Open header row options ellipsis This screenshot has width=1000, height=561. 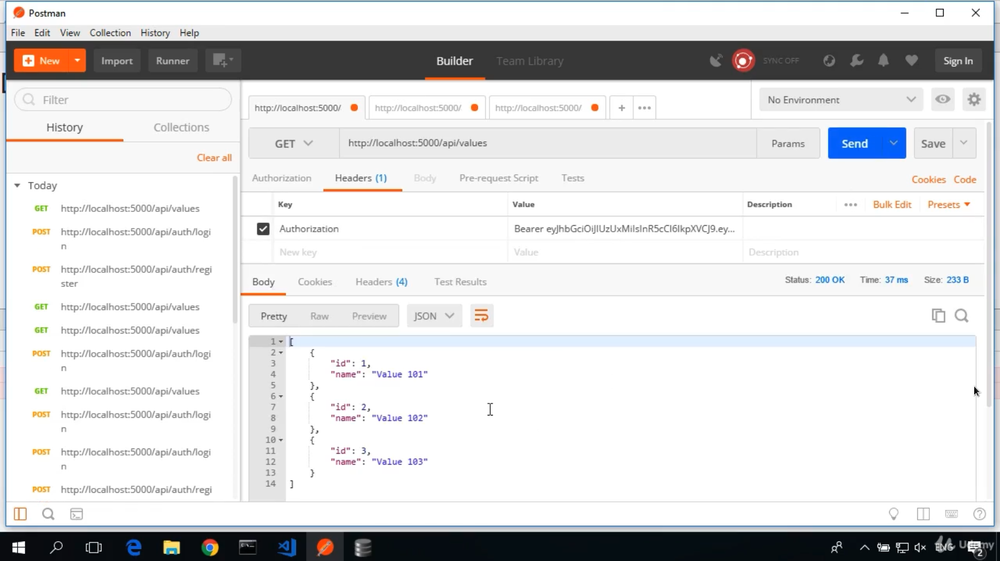pos(850,205)
